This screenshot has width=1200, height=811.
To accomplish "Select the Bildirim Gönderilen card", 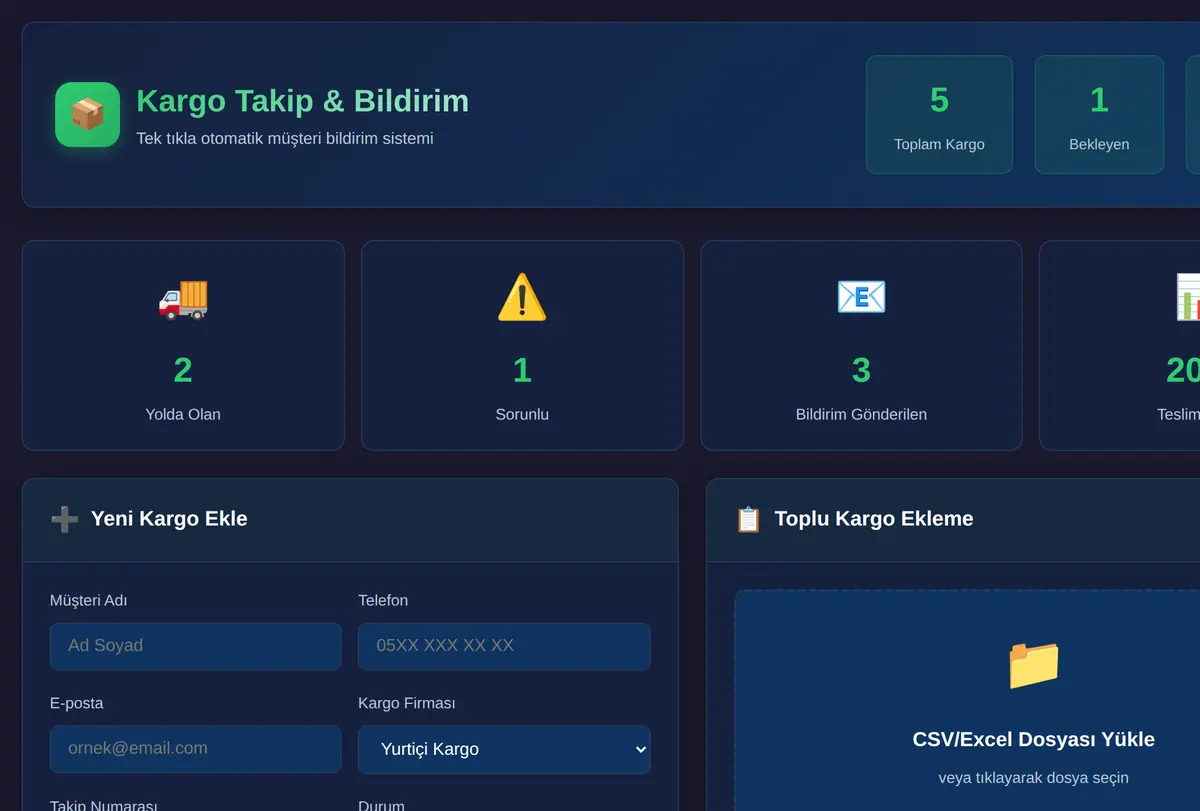I will click(861, 345).
